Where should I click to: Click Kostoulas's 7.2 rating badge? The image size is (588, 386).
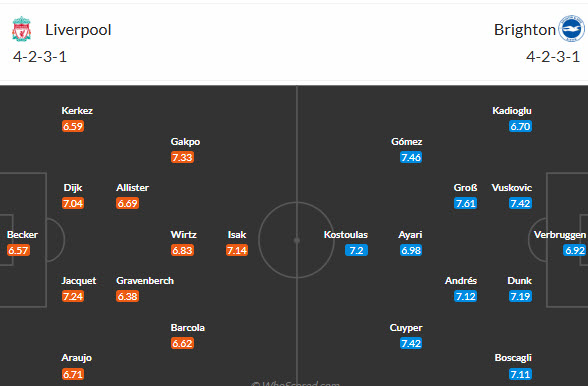click(356, 250)
